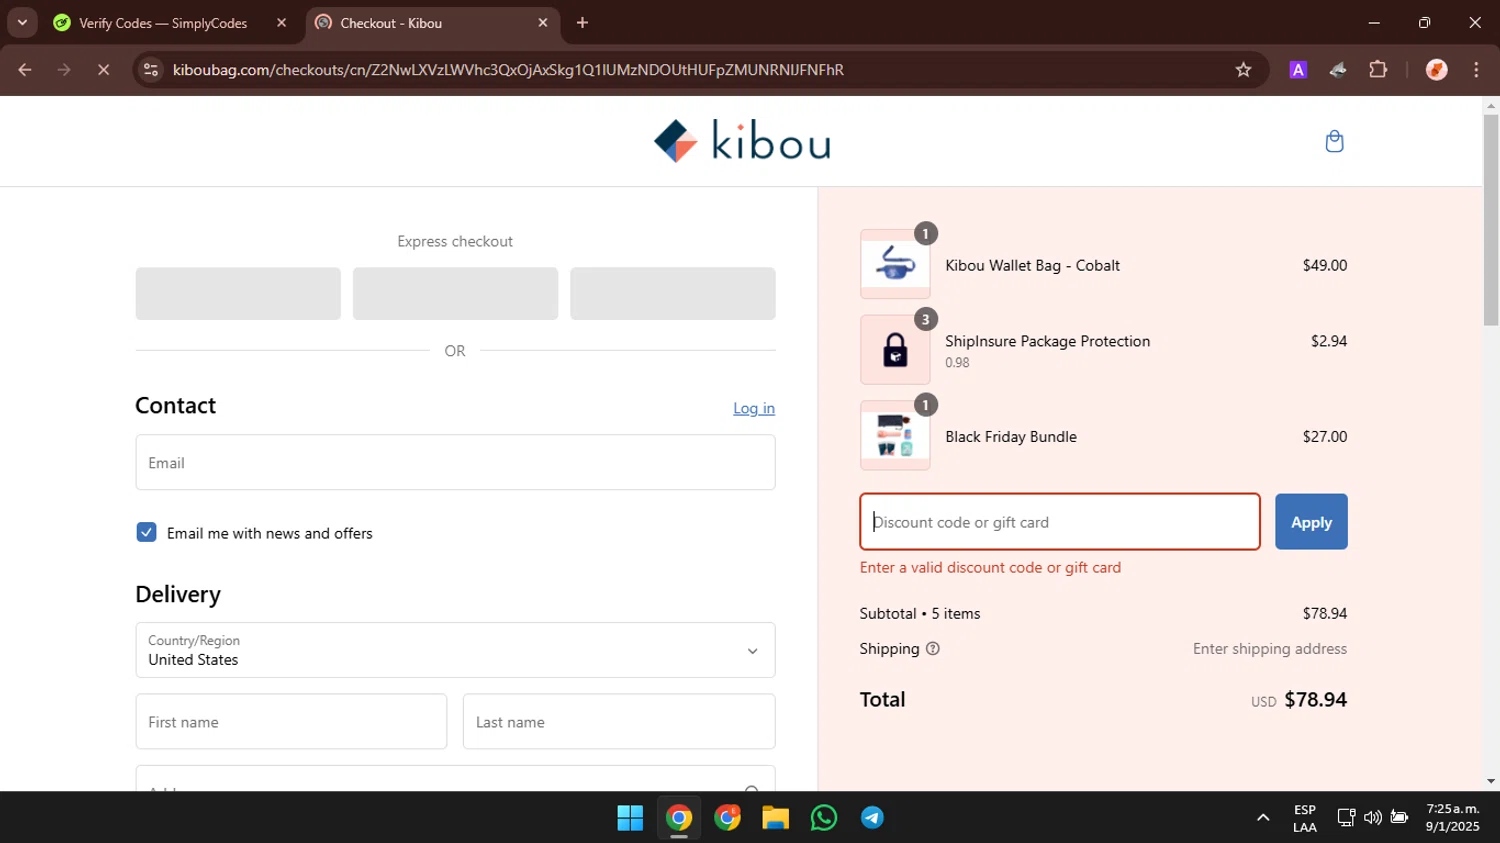Screen dimensions: 1500x843
Task: Open the Extensions puzzle icon
Action: tap(1378, 70)
